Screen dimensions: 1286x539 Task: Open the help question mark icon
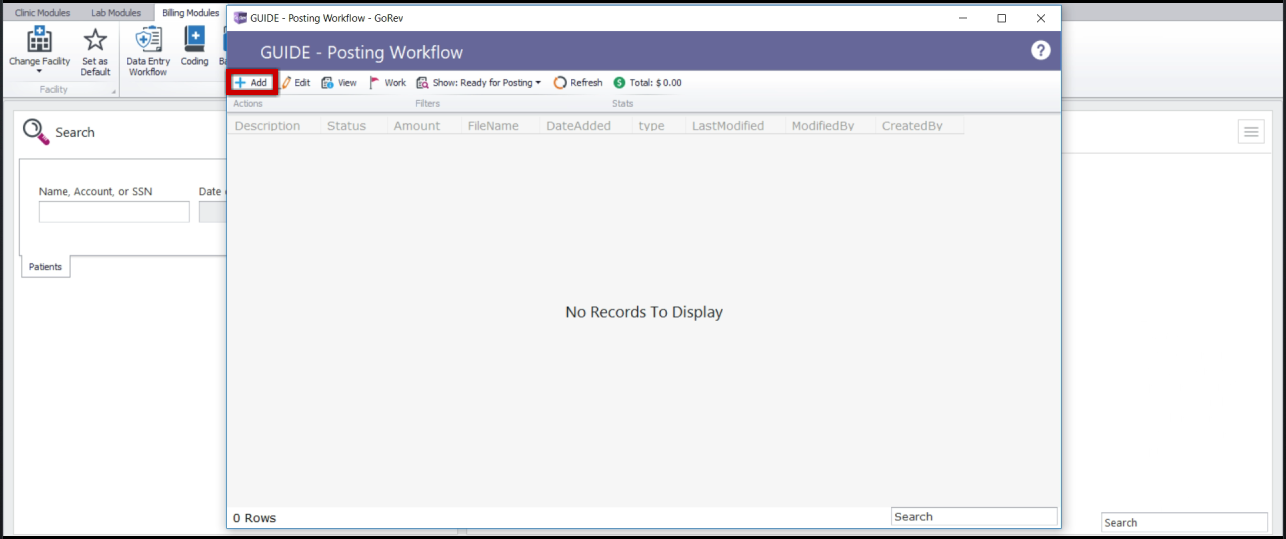click(x=1041, y=50)
